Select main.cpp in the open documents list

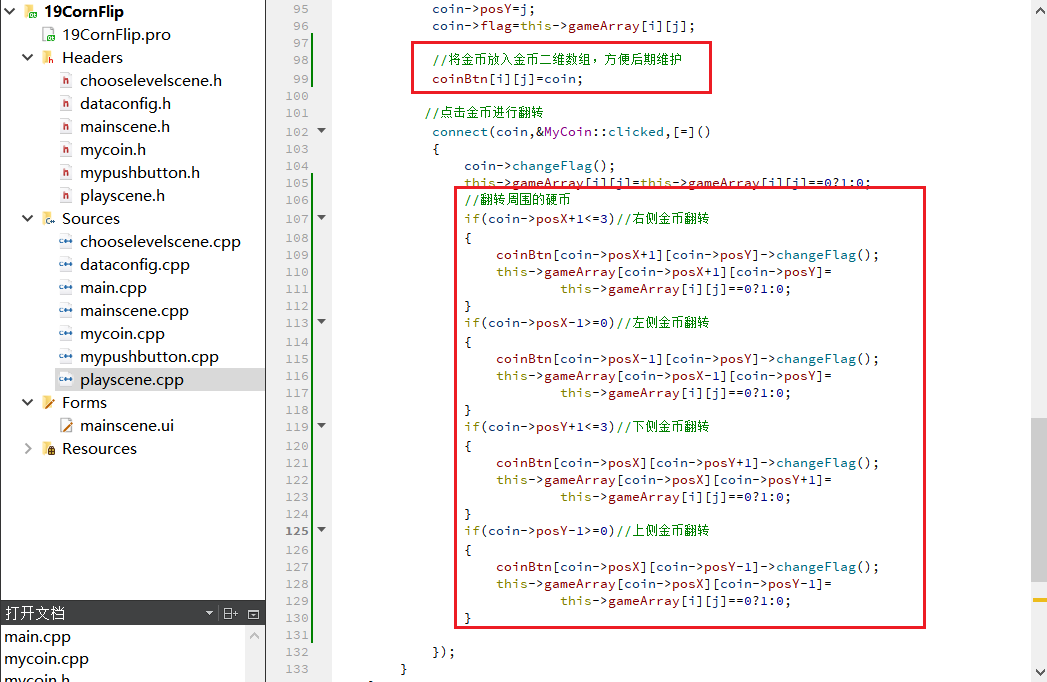37,637
